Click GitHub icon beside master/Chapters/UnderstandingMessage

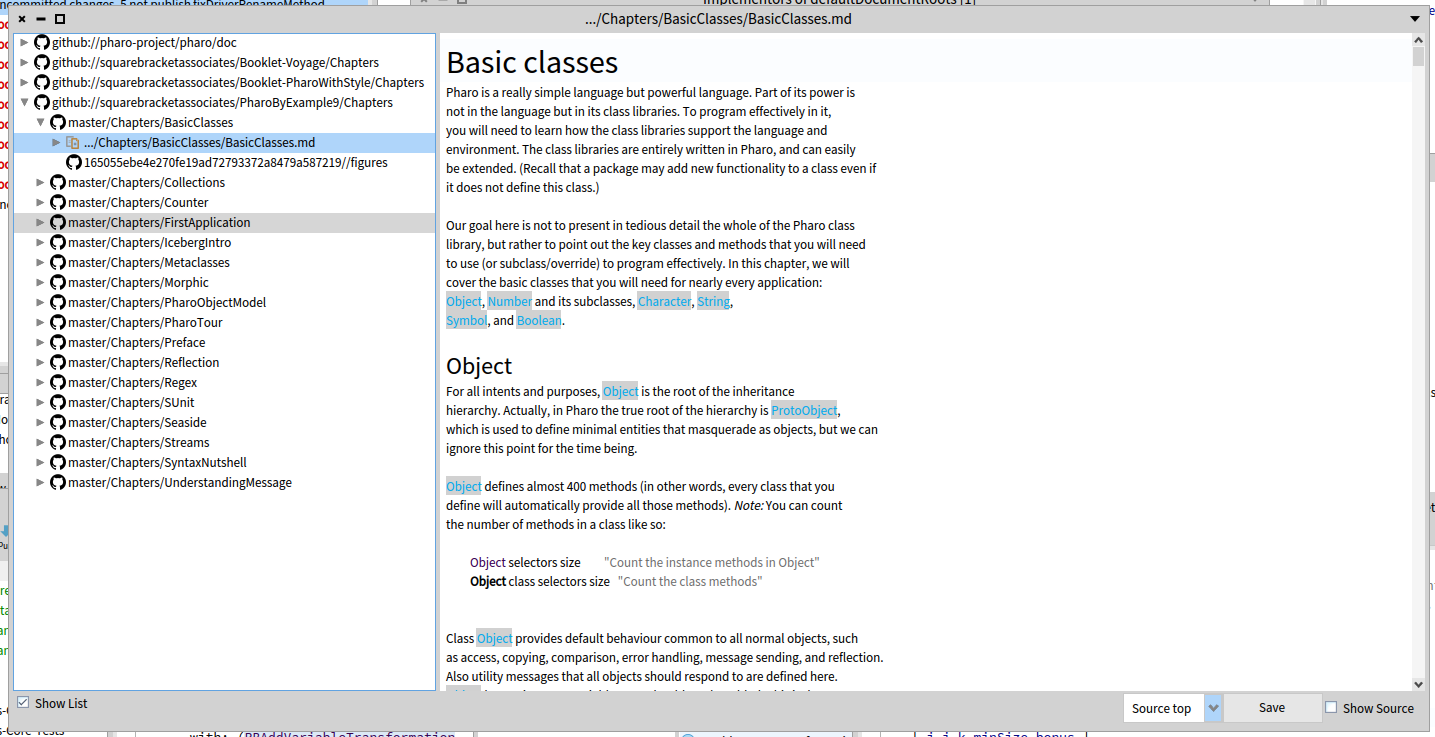pyautogui.click(x=57, y=483)
